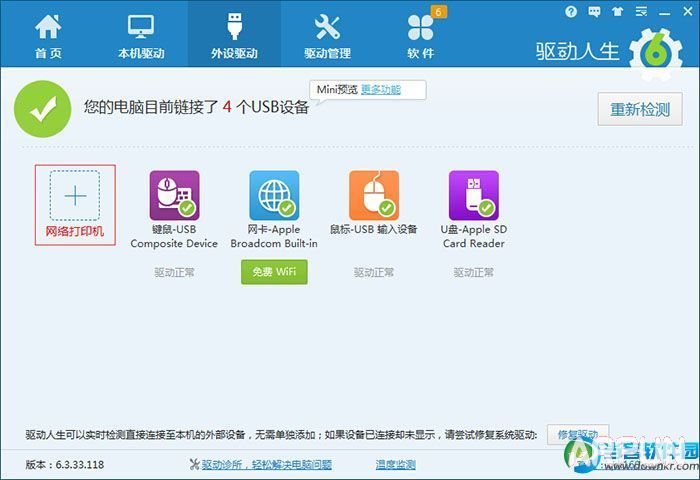Click the 重新检测 button
The image size is (700, 480).
tap(639, 109)
